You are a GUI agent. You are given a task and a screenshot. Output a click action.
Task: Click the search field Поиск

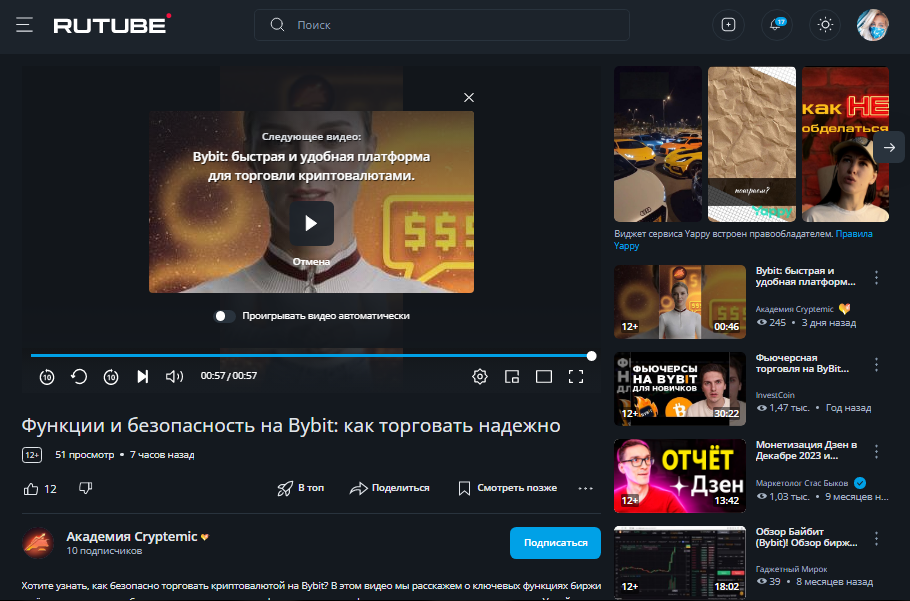tap(442, 25)
